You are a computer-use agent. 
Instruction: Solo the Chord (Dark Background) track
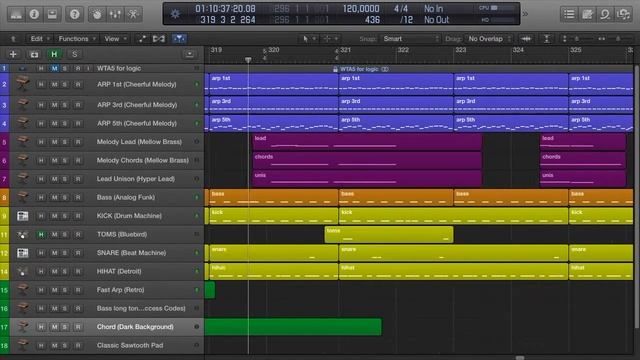tap(64, 327)
